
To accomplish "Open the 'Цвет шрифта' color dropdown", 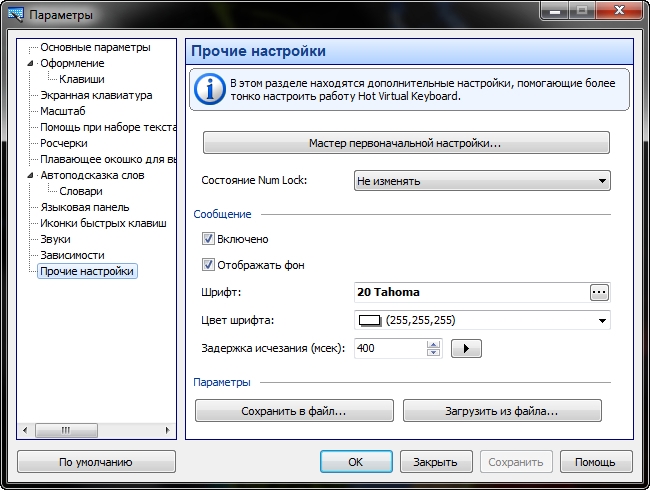I will (602, 320).
